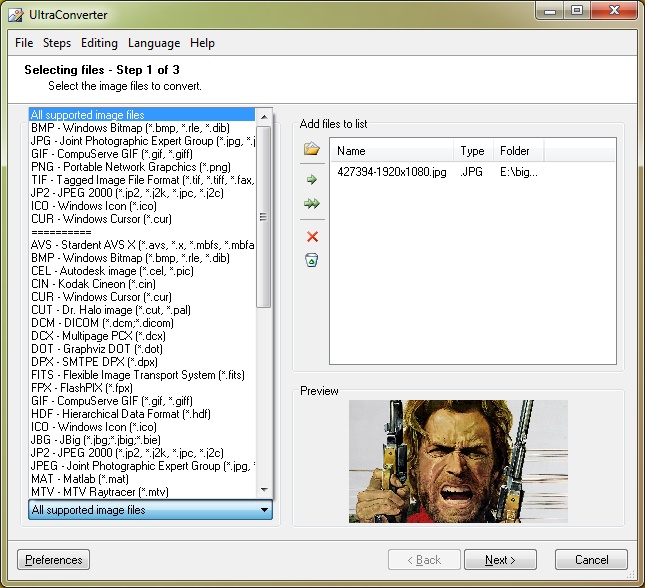The image size is (645, 588).
Task: Open the Language menu
Action: pos(154,43)
